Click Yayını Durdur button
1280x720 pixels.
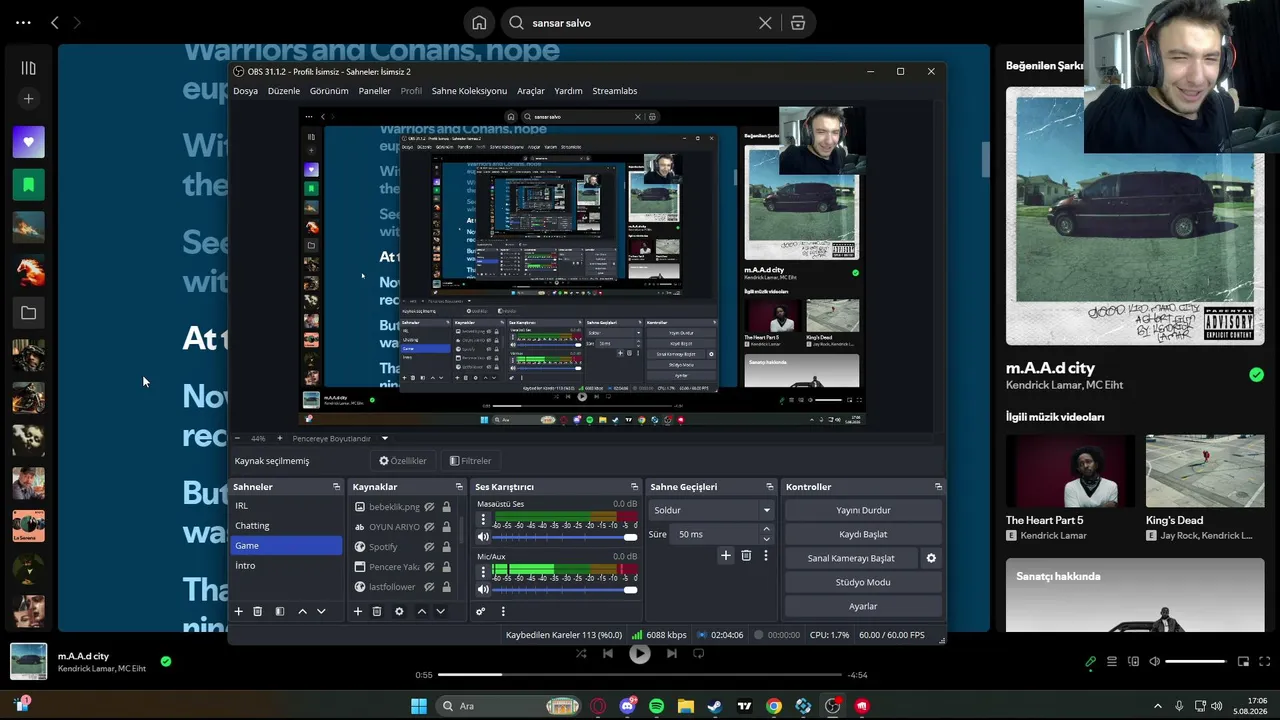click(x=863, y=510)
